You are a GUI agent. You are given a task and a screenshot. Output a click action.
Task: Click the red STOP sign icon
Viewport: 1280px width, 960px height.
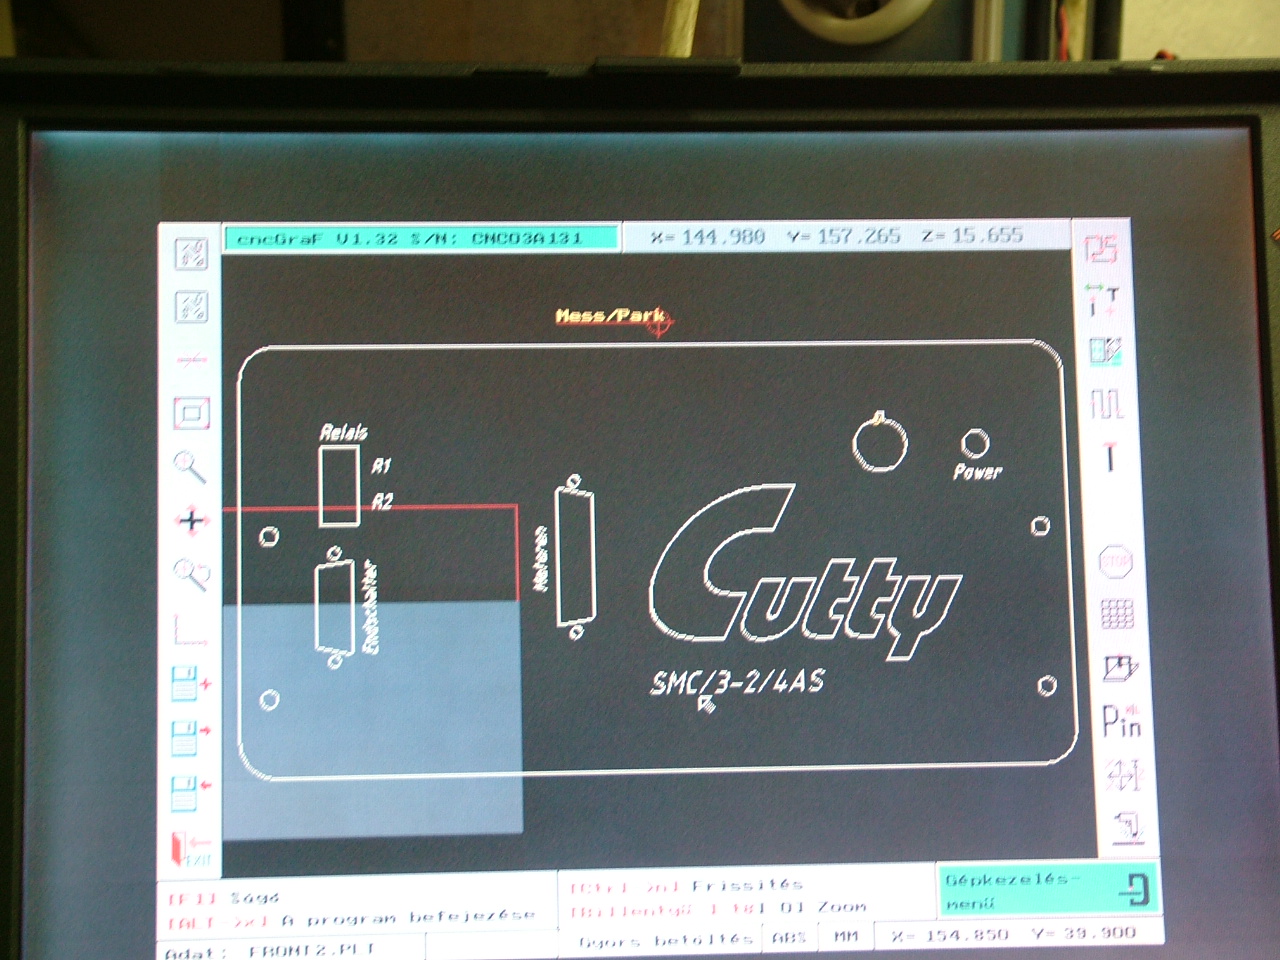(x=1115, y=561)
